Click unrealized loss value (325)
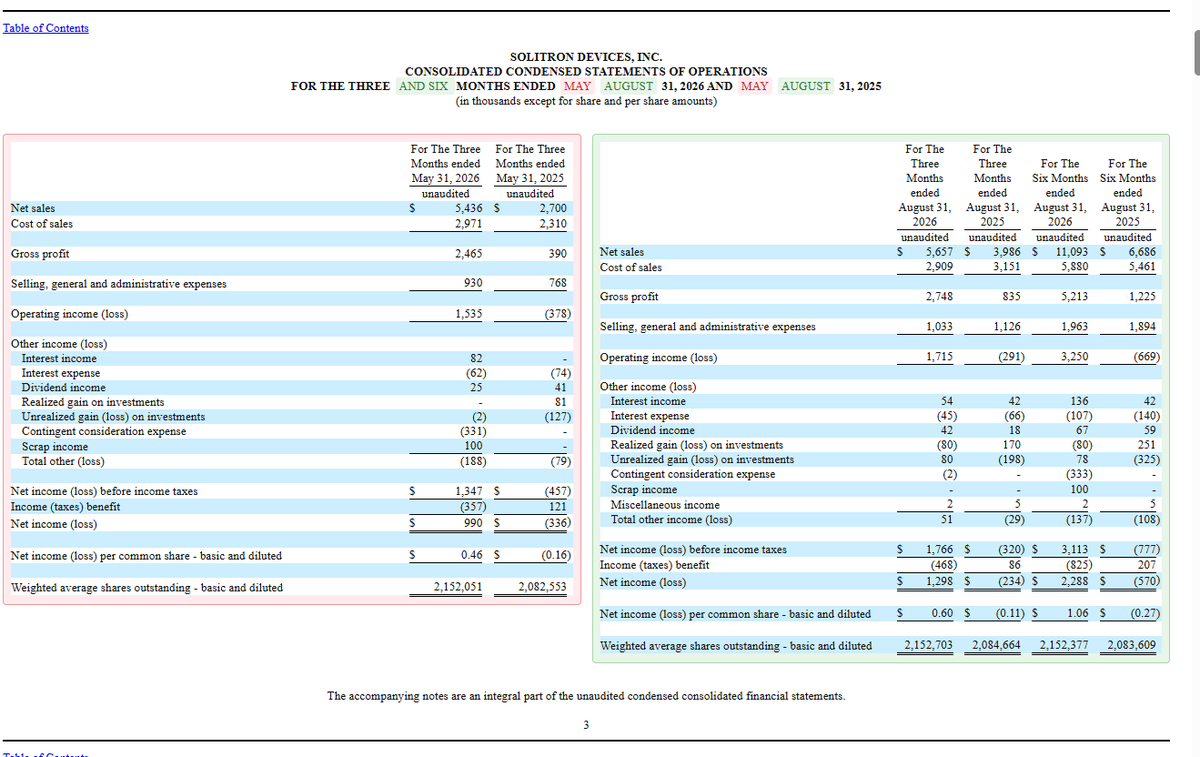This screenshot has height=757, width=1200. pyautogui.click(x=1145, y=460)
